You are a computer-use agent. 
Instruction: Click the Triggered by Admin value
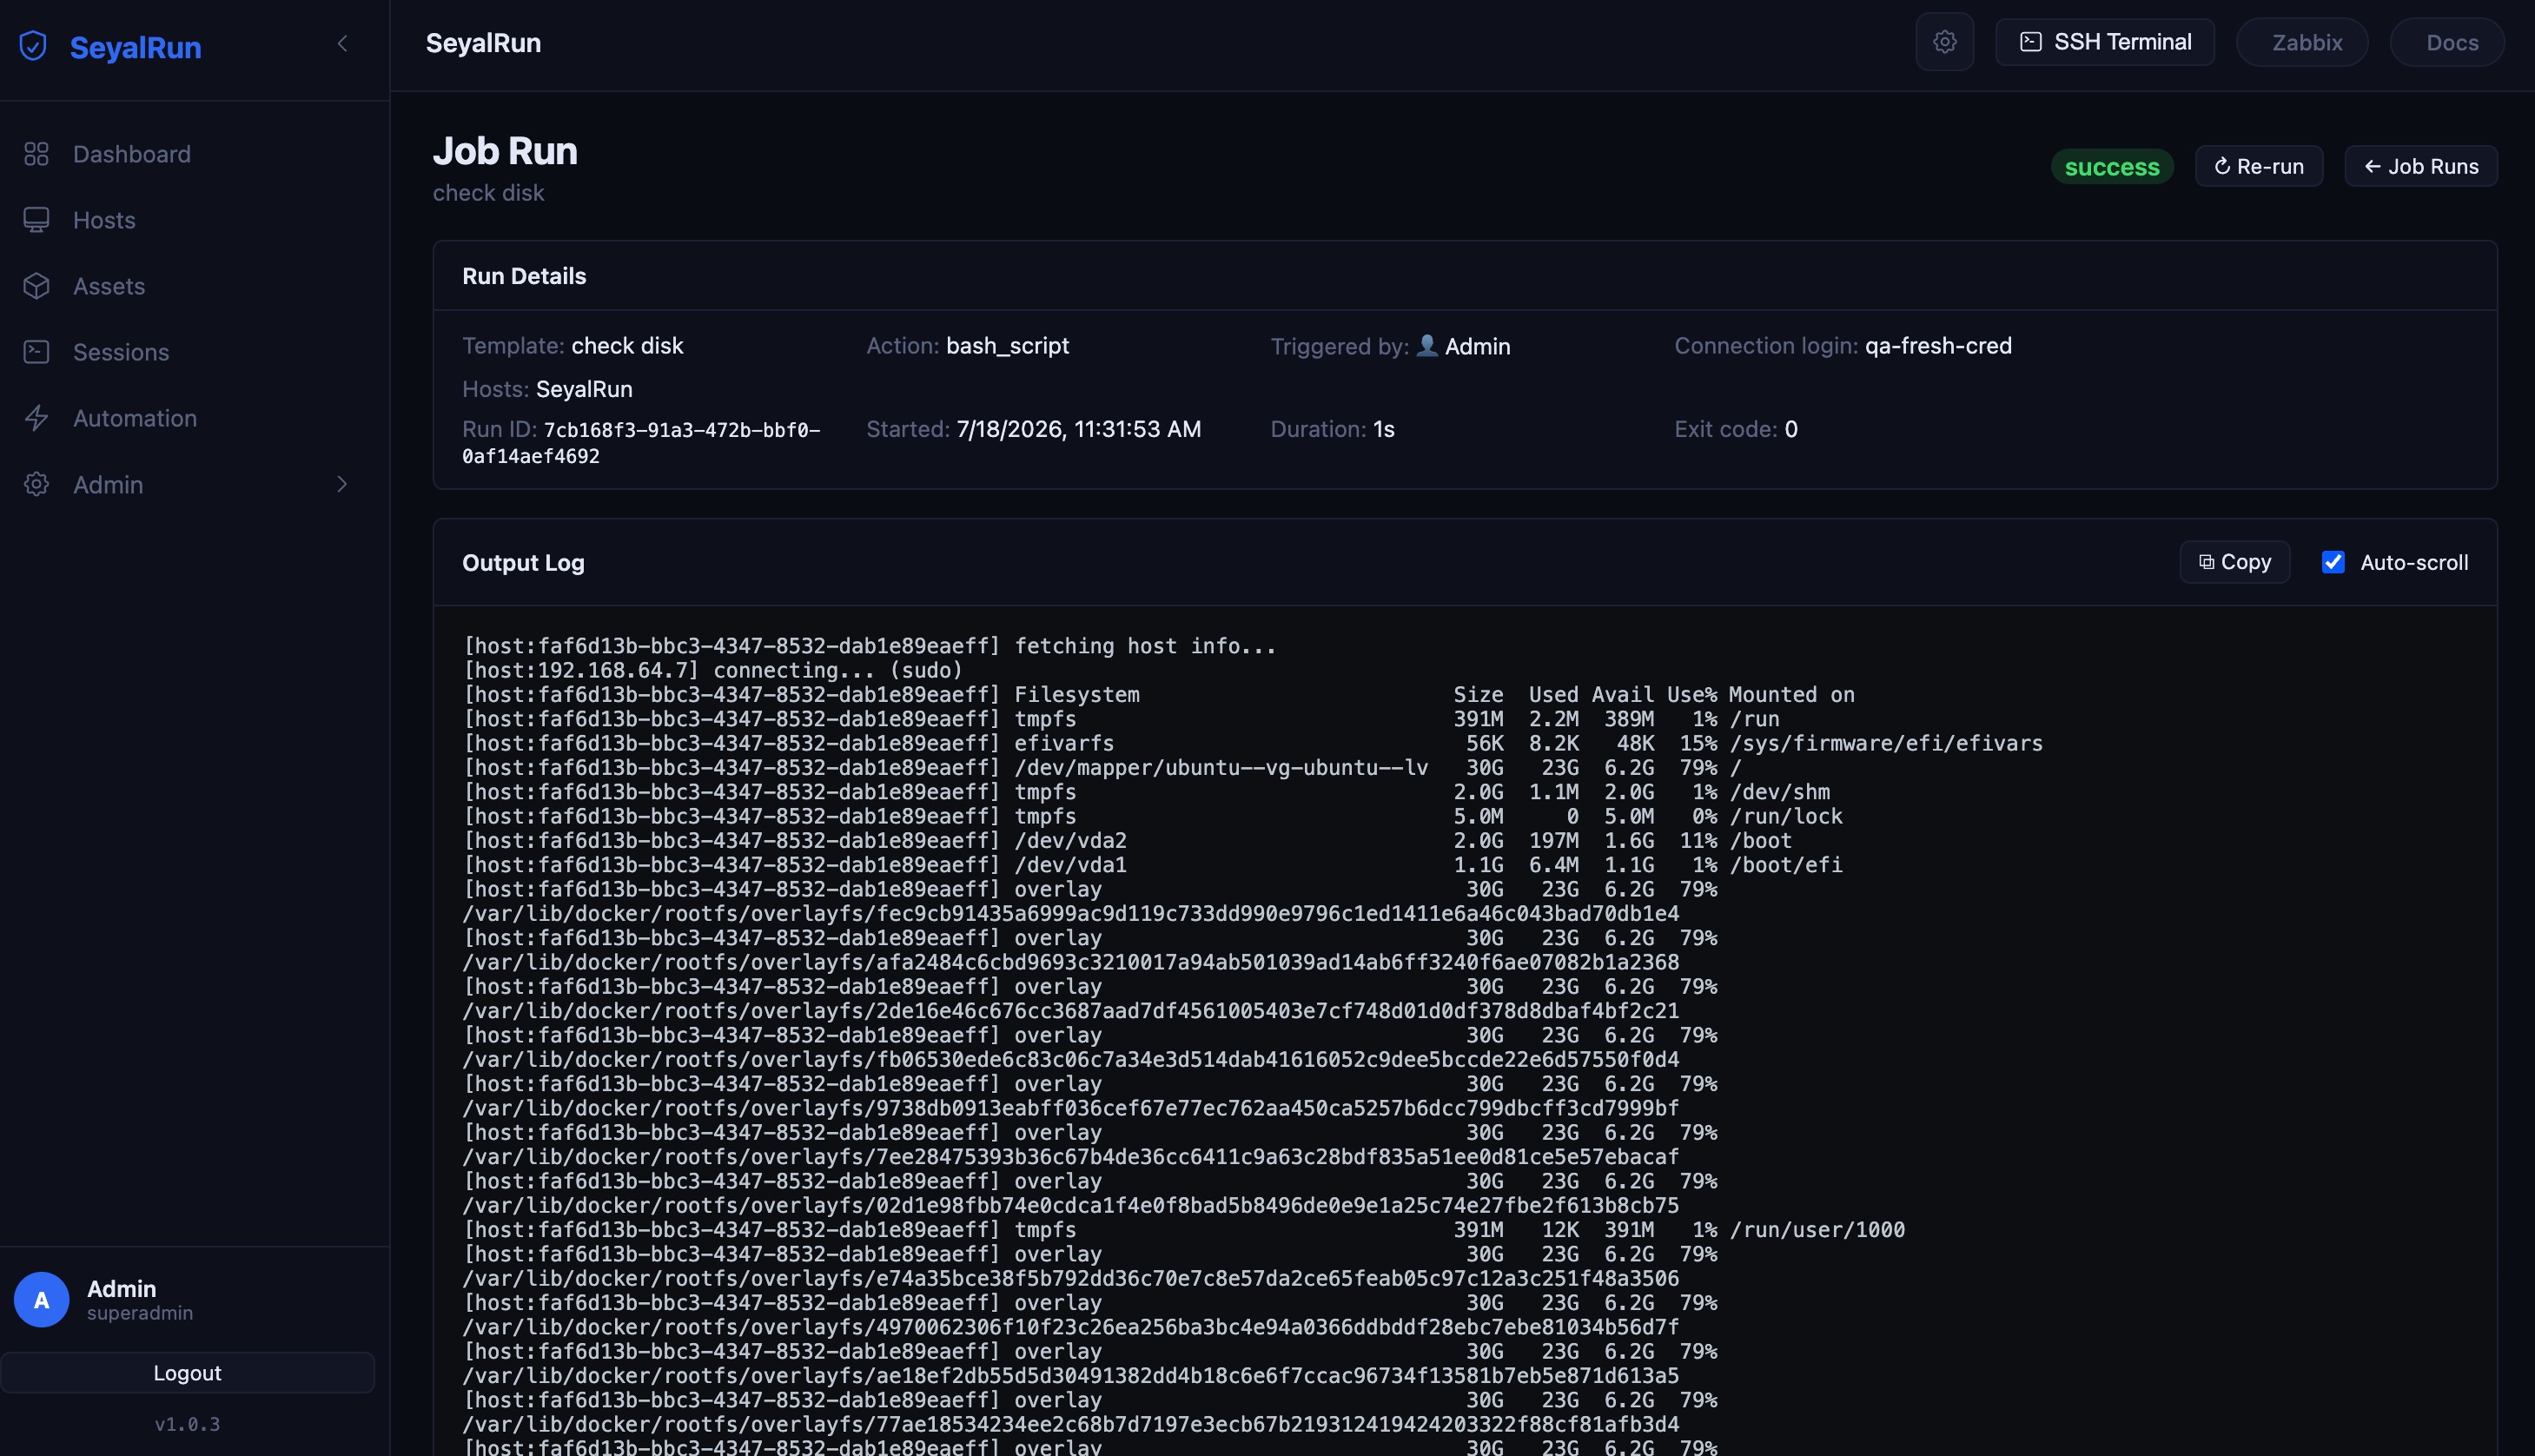click(1464, 346)
